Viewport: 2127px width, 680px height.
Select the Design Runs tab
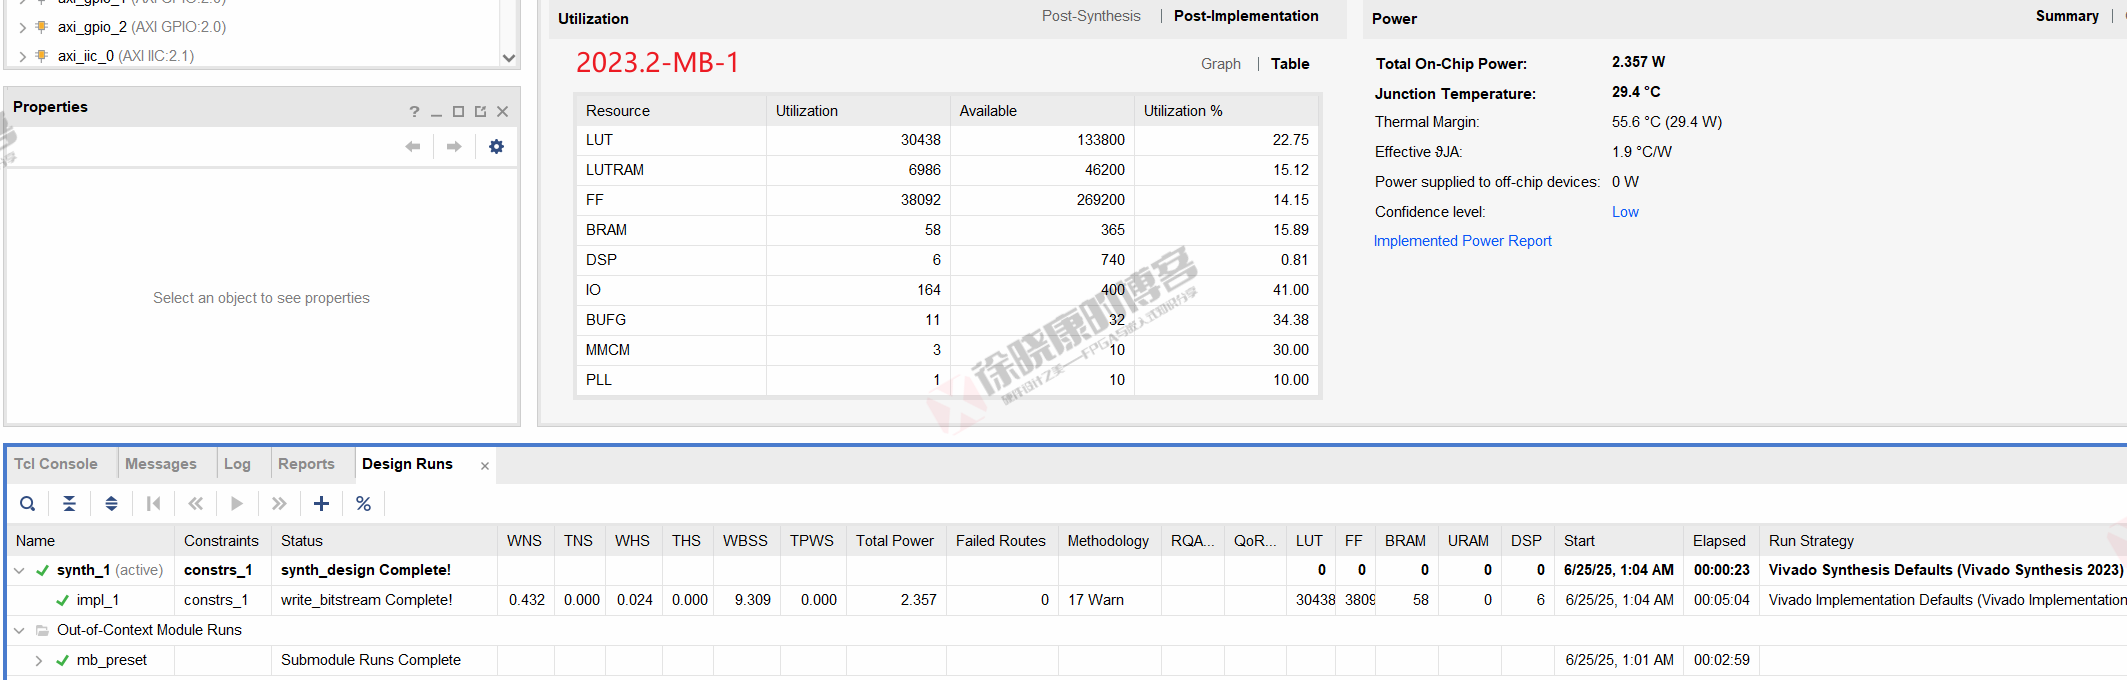click(407, 464)
